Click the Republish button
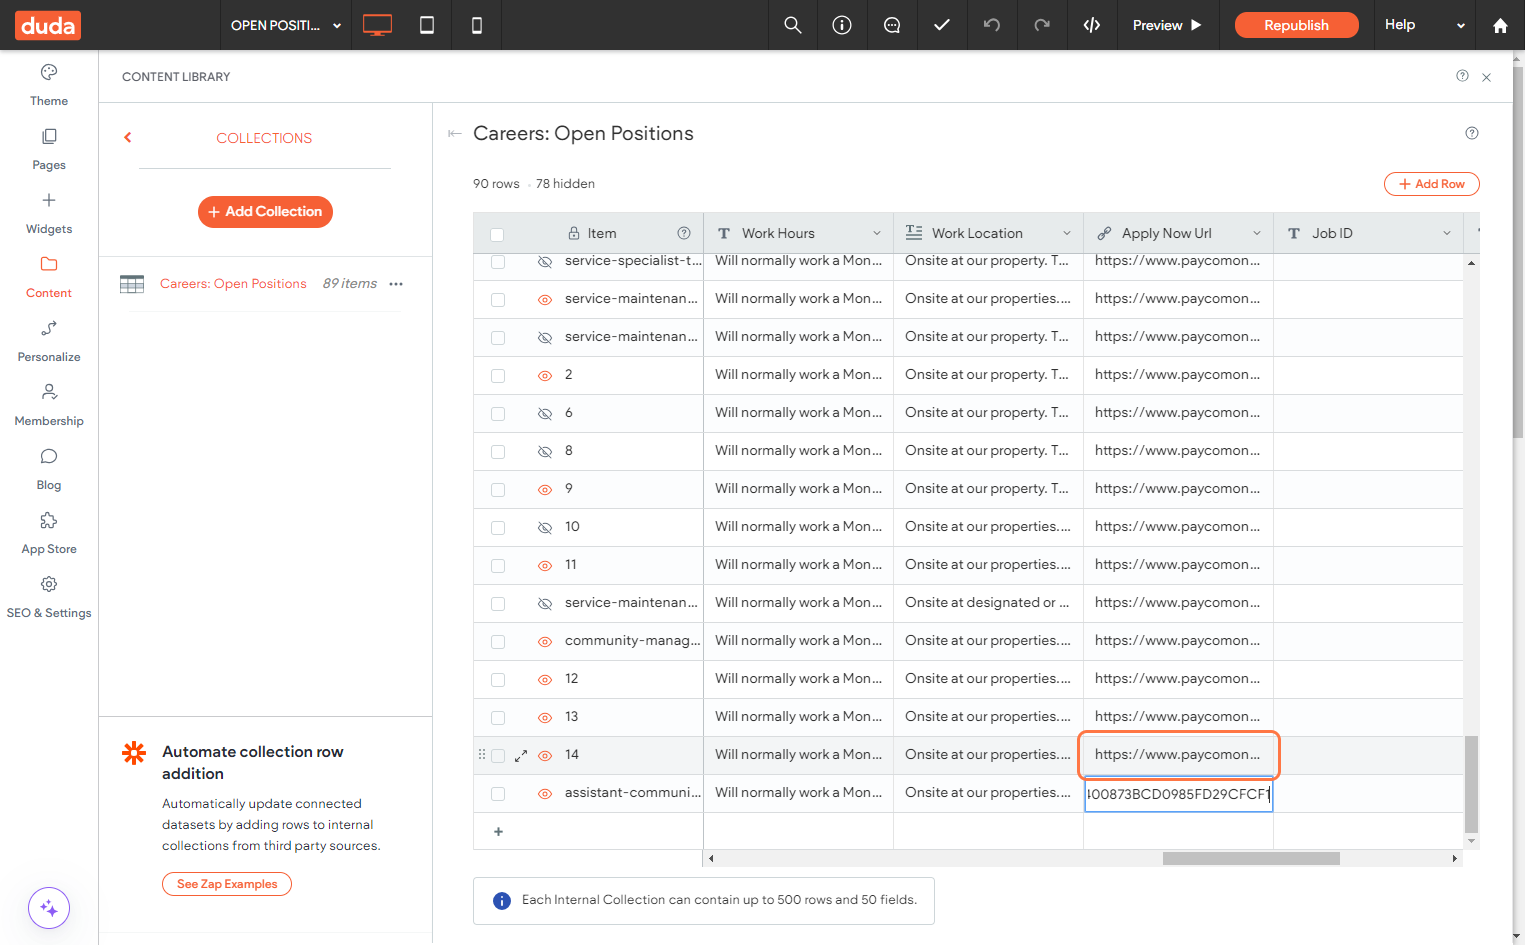The width and height of the screenshot is (1525, 945). 1296,25
